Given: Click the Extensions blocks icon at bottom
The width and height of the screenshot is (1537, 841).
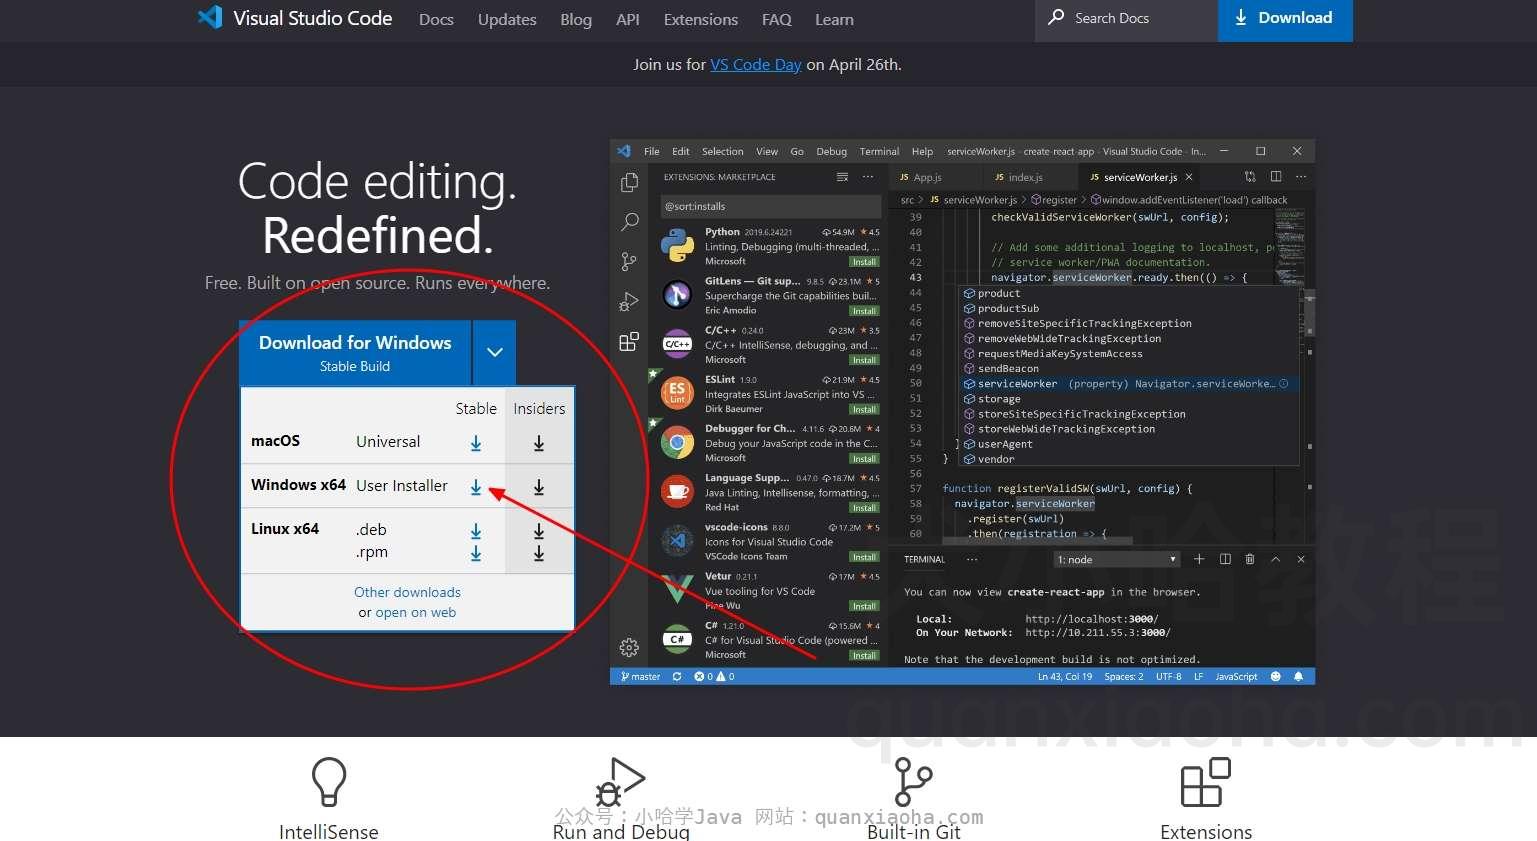Looking at the screenshot, I should pyautogui.click(x=1206, y=781).
